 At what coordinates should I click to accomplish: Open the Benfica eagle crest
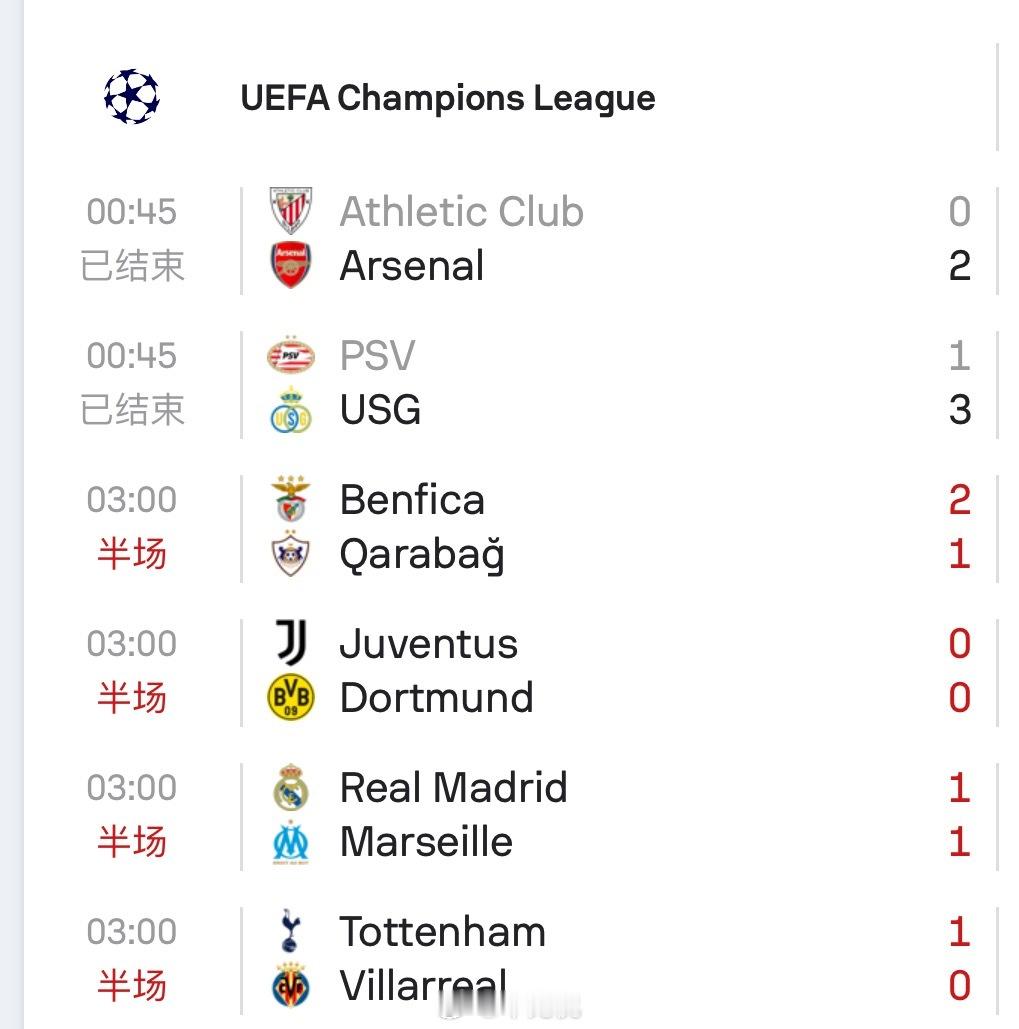click(291, 499)
